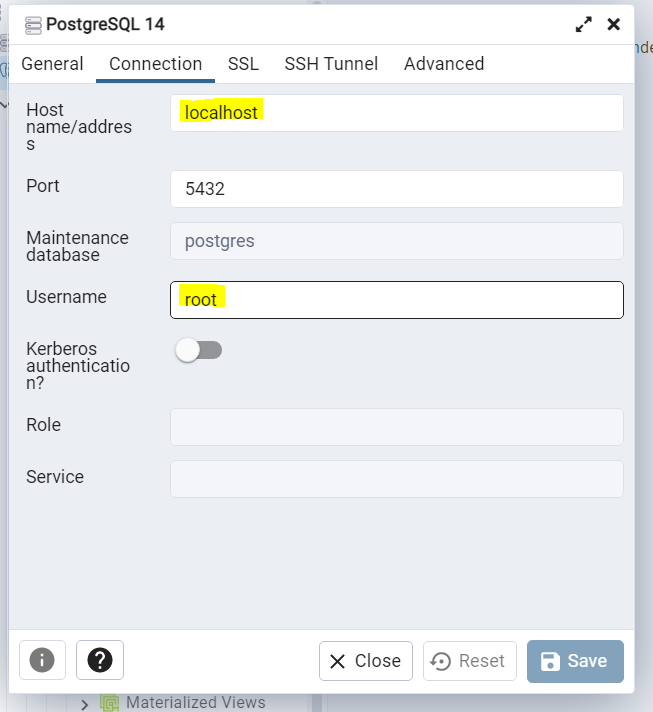
Task: Open the SSL tab
Action: (243, 64)
